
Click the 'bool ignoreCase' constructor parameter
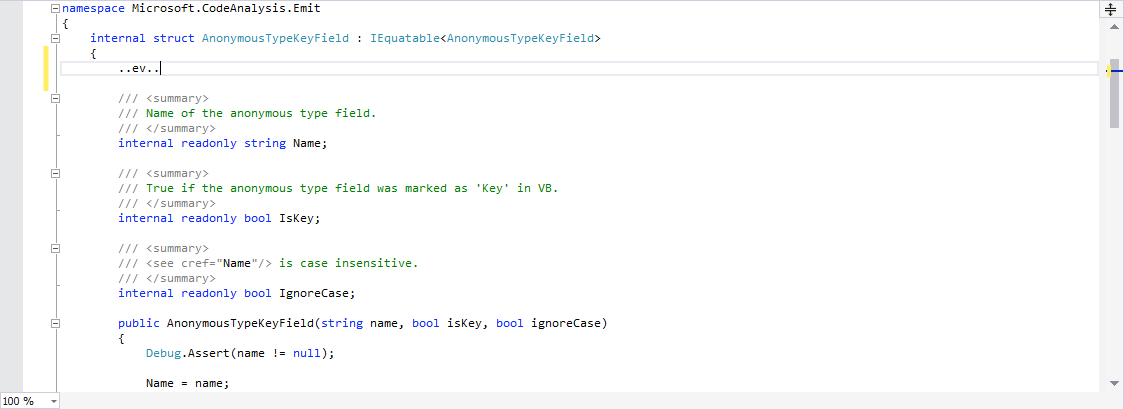(x=548, y=324)
